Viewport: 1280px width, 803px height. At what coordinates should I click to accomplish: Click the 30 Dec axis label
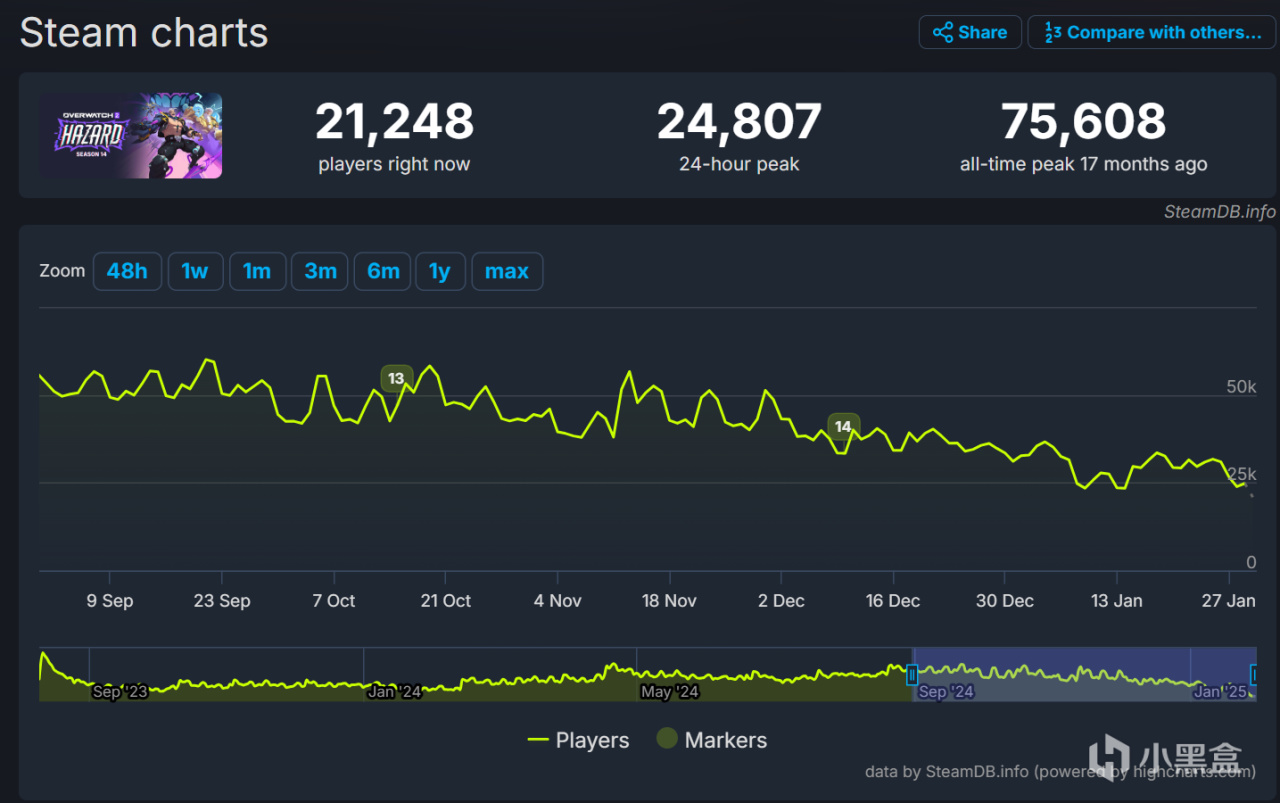click(1005, 601)
